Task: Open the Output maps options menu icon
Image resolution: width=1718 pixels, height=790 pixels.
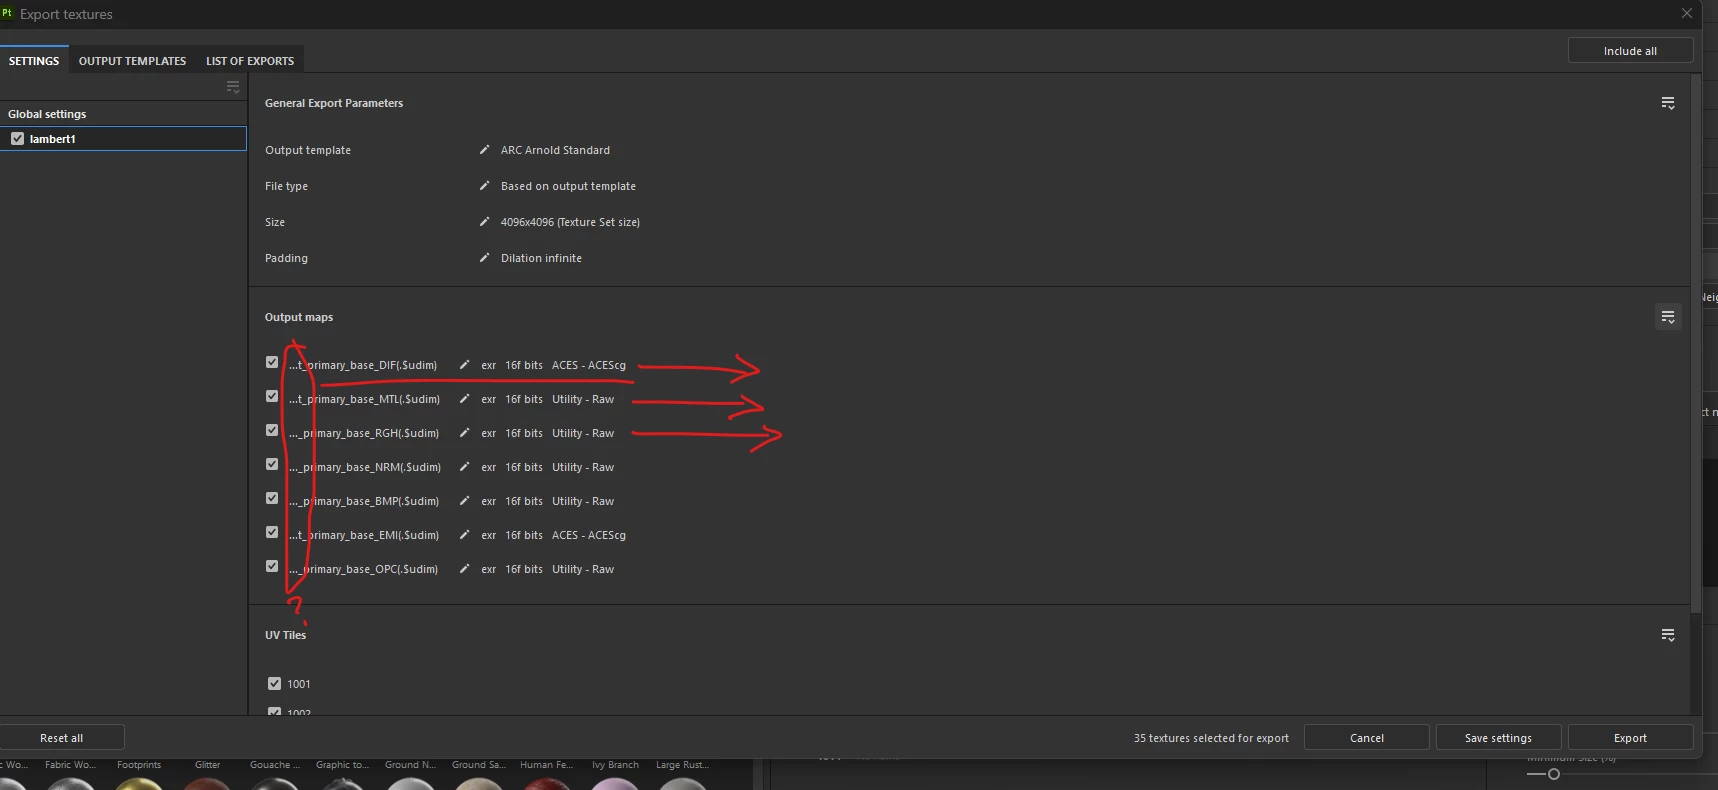Action: [x=1668, y=317]
